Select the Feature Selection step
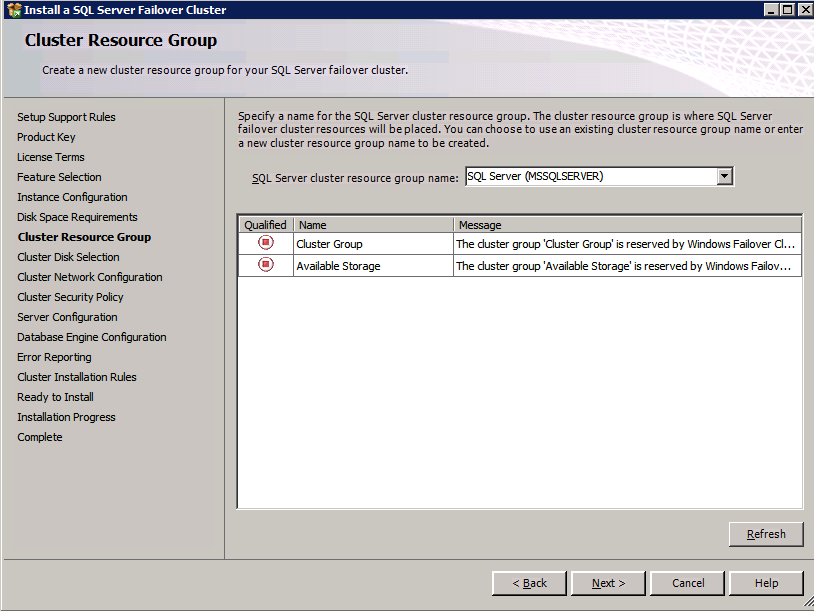This screenshot has width=814, height=611. point(59,177)
